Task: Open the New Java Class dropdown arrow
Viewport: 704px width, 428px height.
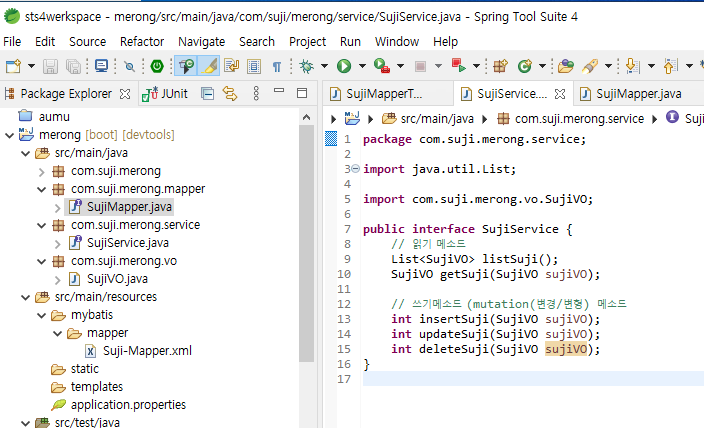Action: coord(542,66)
